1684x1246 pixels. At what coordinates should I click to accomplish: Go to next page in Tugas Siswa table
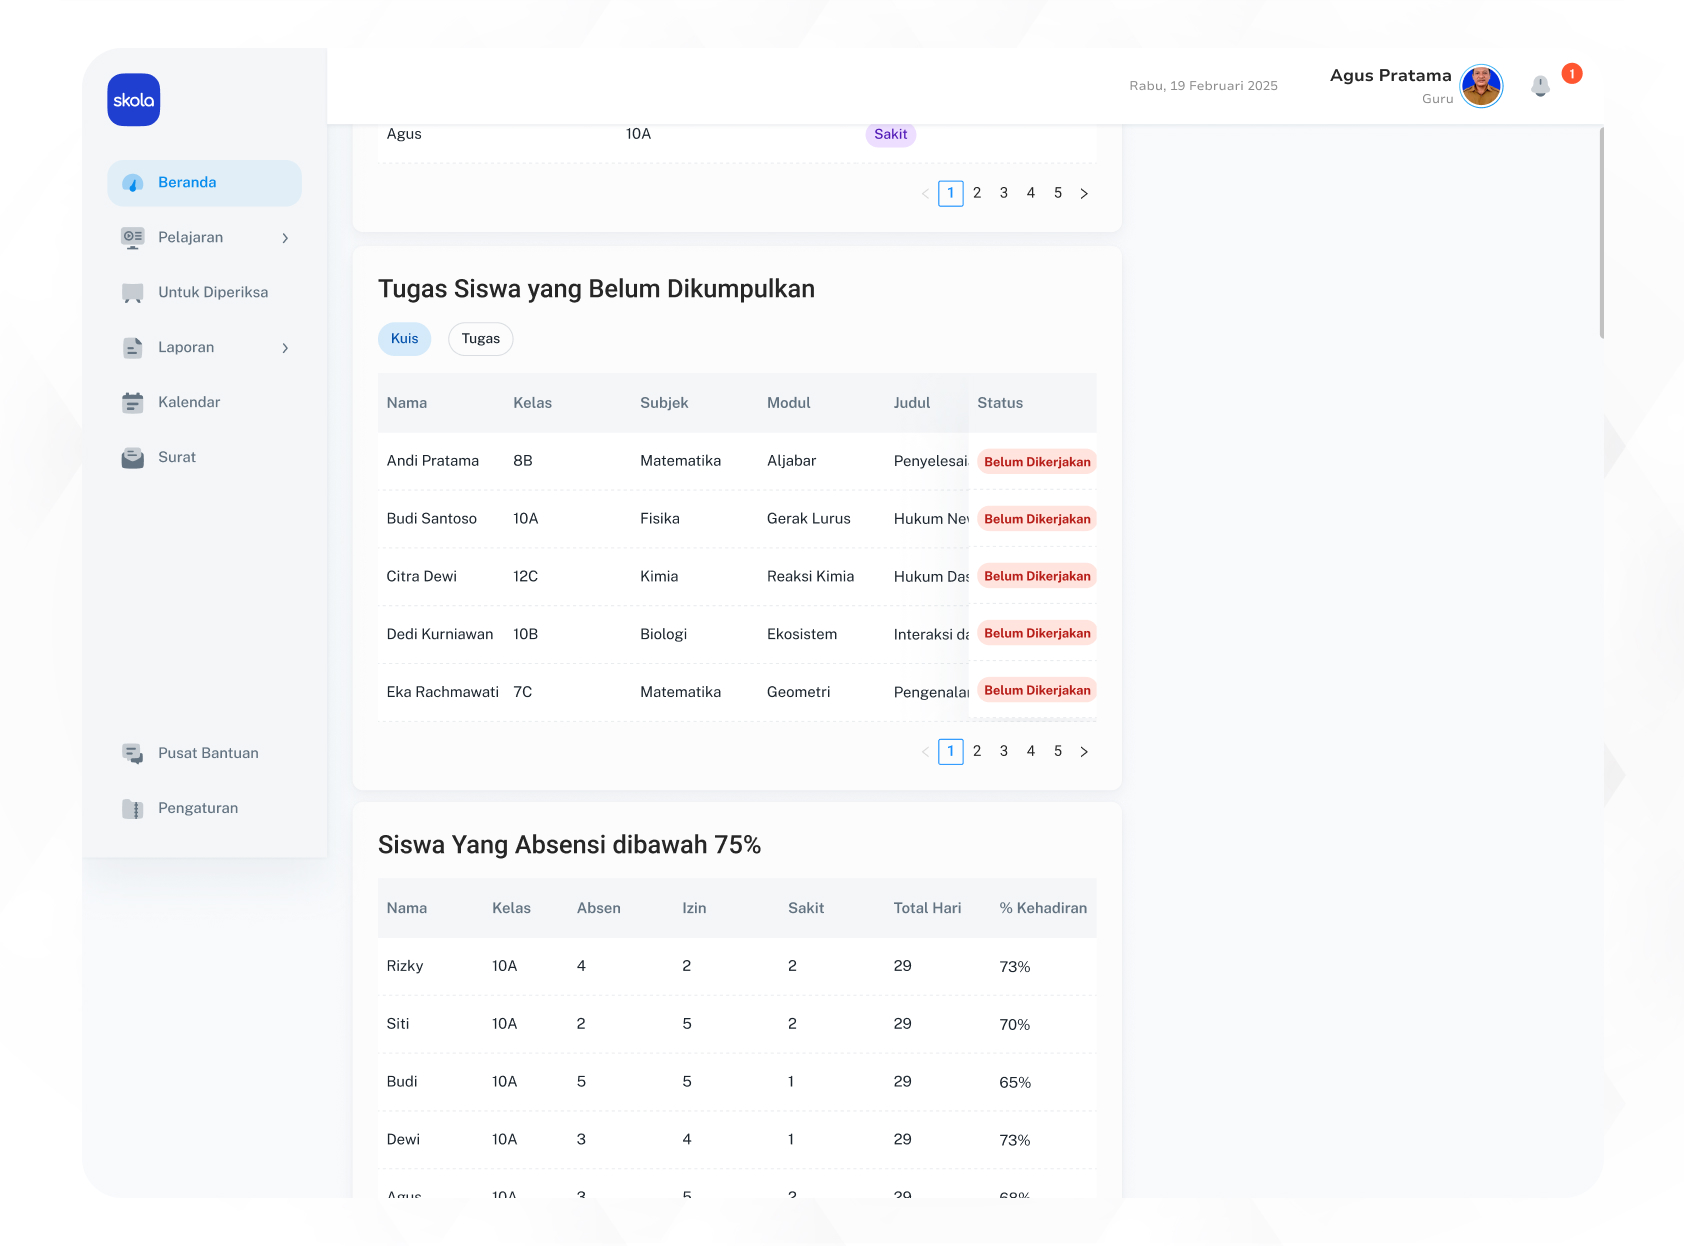click(1084, 752)
